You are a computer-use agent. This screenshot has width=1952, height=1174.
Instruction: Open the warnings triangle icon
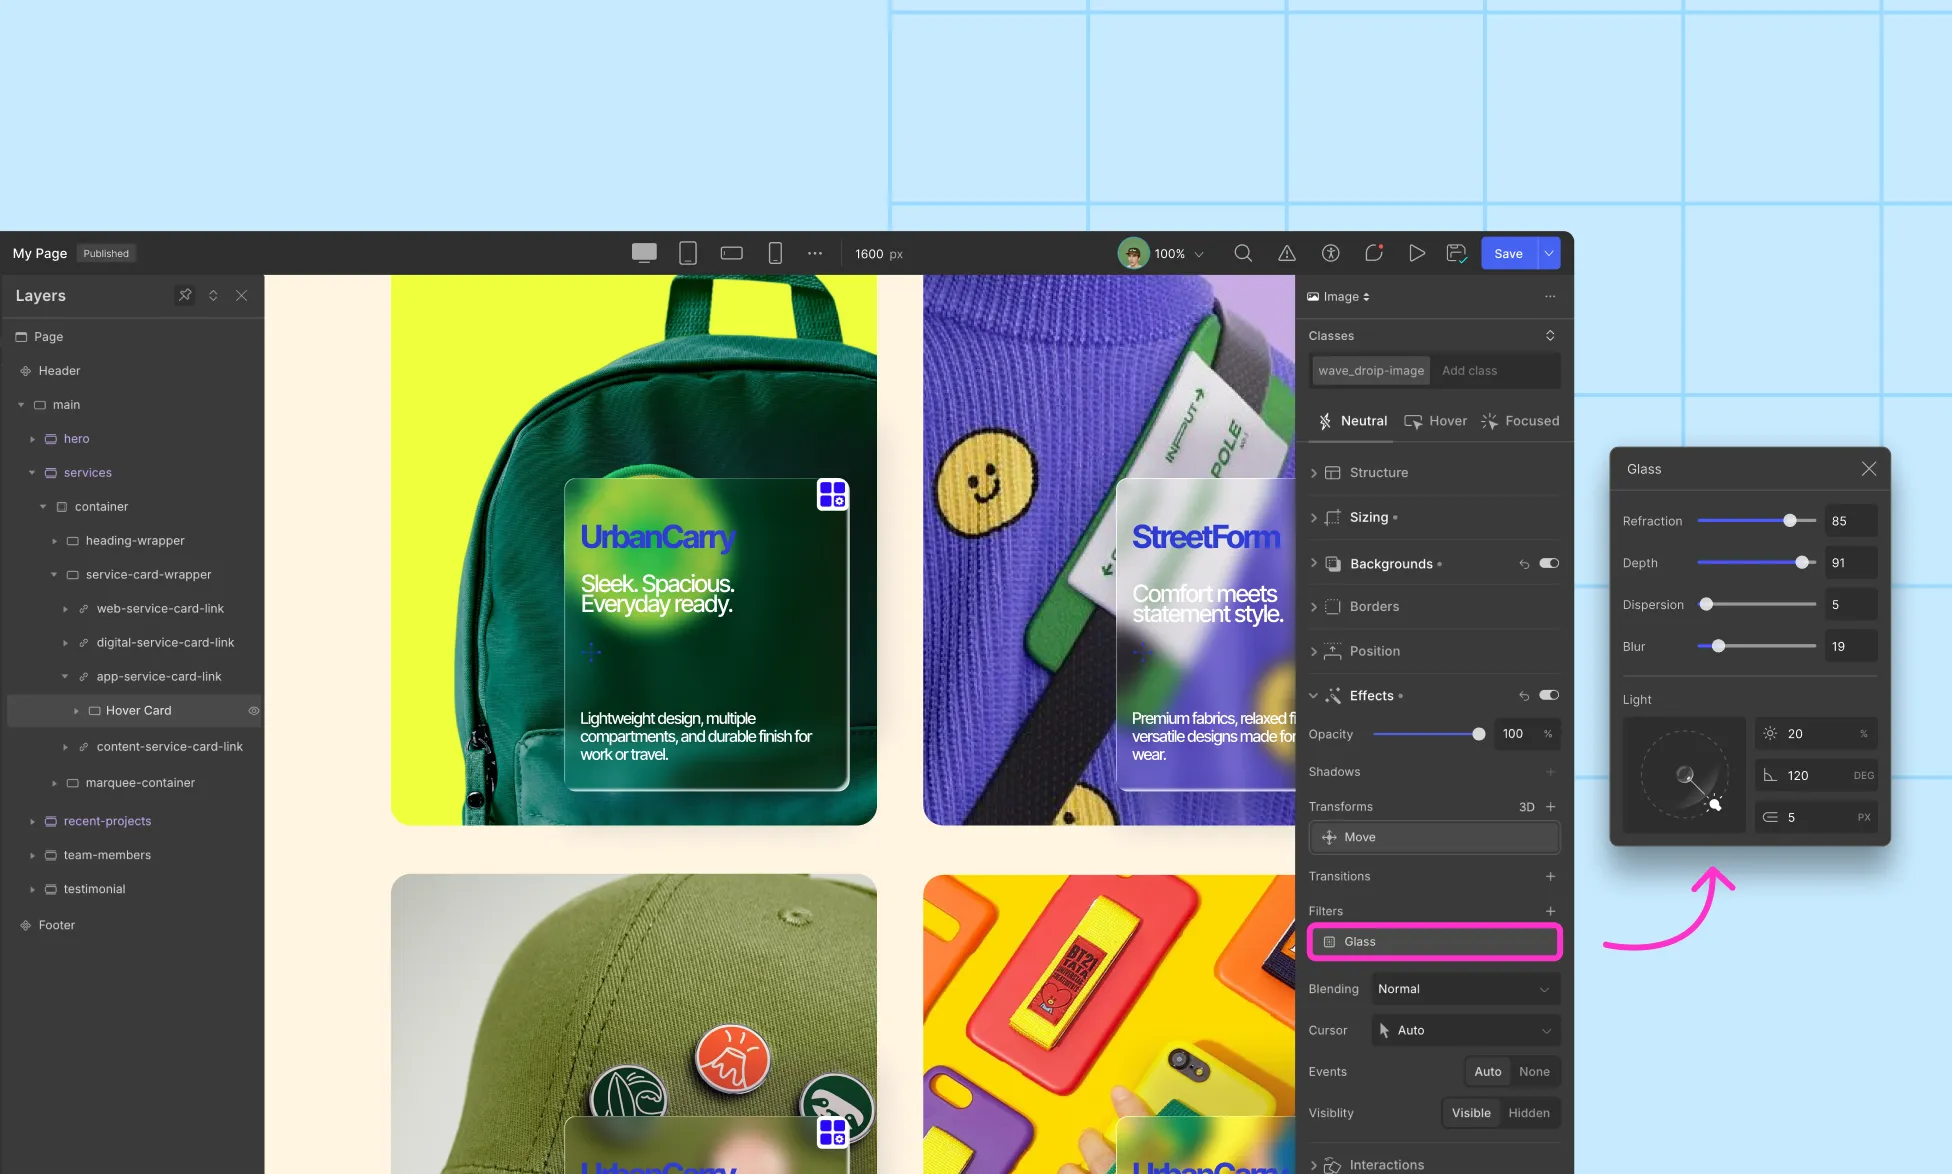(1287, 253)
